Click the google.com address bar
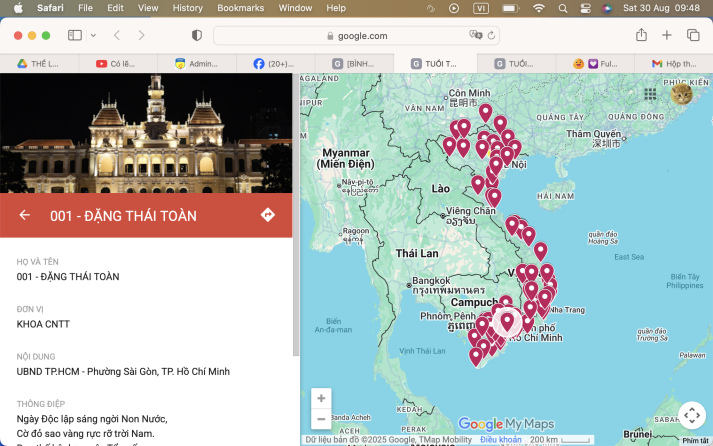The image size is (713, 446). click(x=356, y=35)
